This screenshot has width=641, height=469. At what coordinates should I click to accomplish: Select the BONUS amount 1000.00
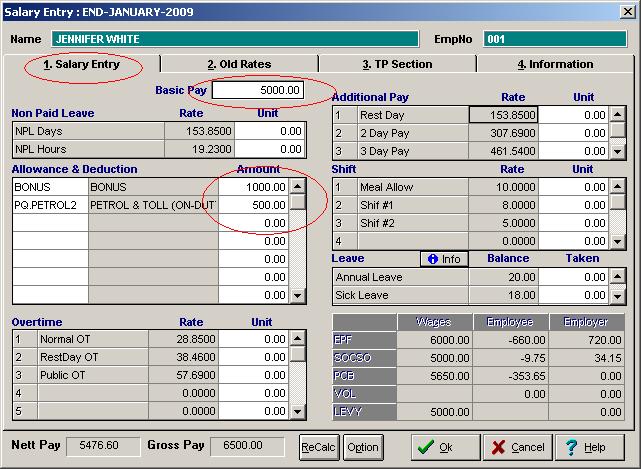click(x=253, y=187)
